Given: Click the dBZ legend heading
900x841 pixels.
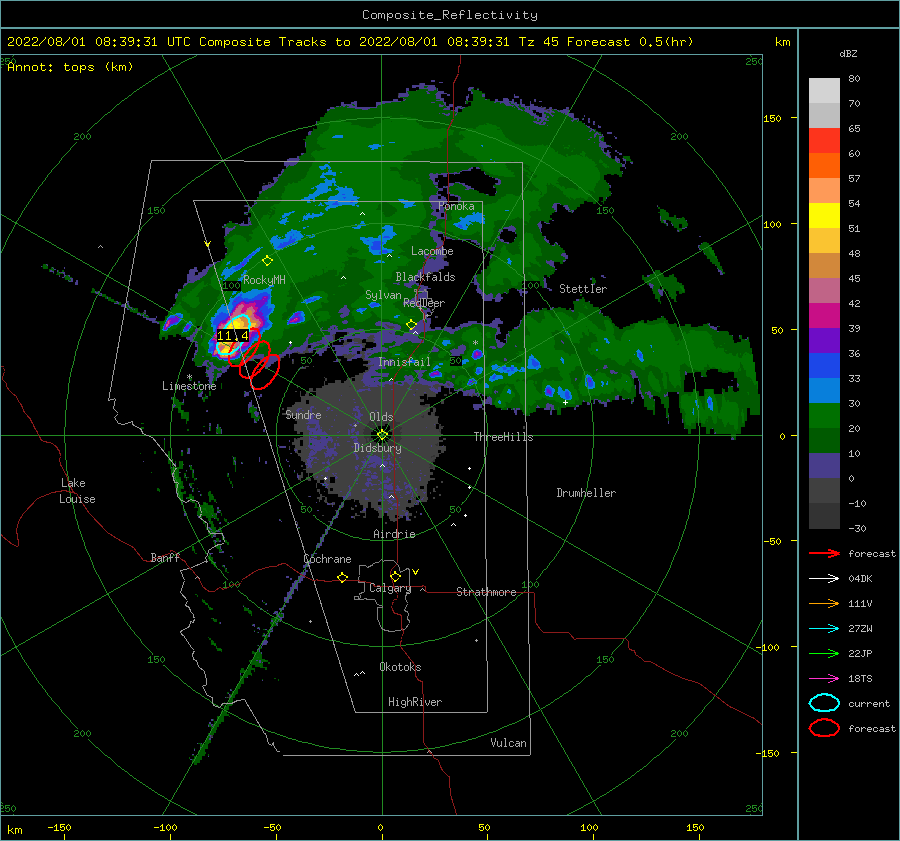Looking at the screenshot, I should click(x=848, y=54).
